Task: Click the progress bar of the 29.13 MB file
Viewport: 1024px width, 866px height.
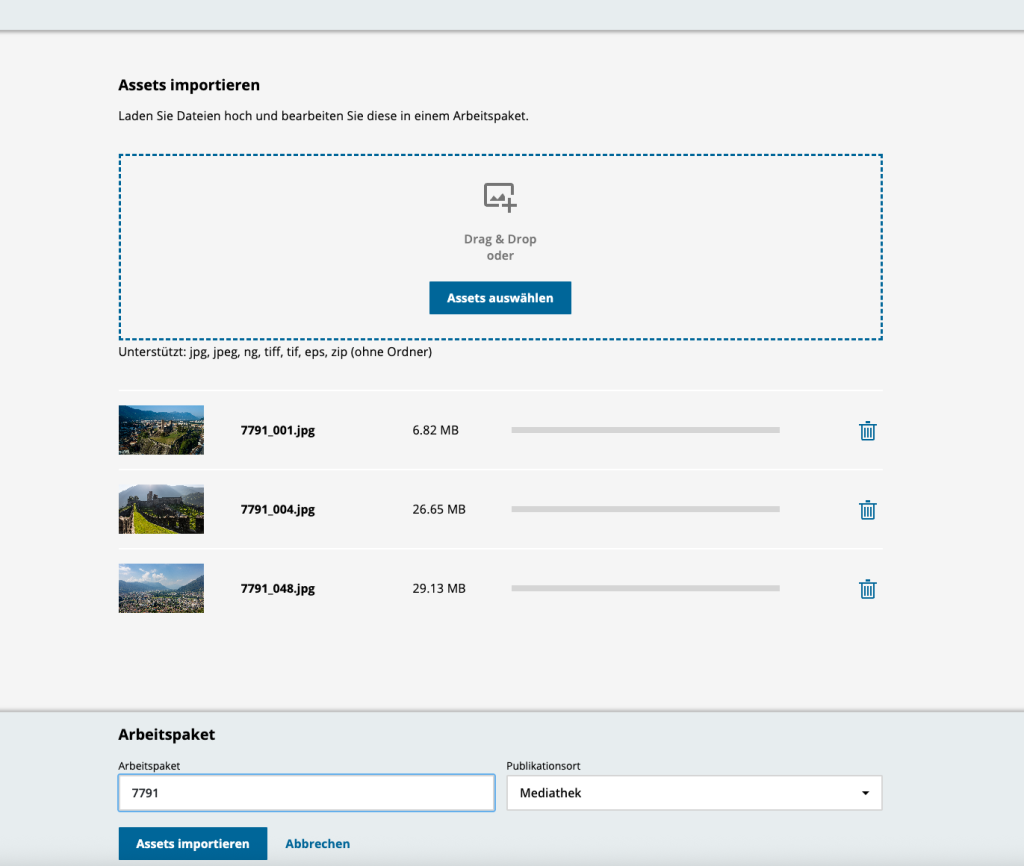Action: tap(645, 588)
